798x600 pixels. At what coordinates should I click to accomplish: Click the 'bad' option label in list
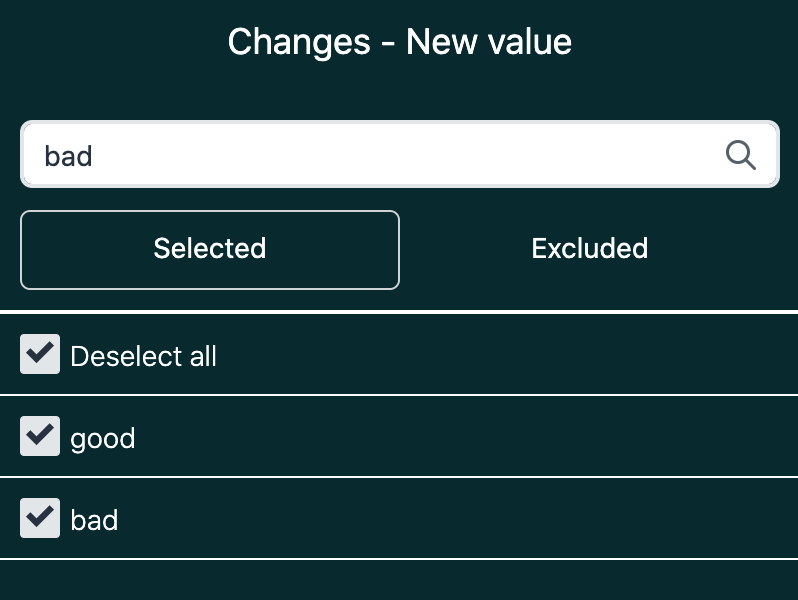(x=94, y=520)
